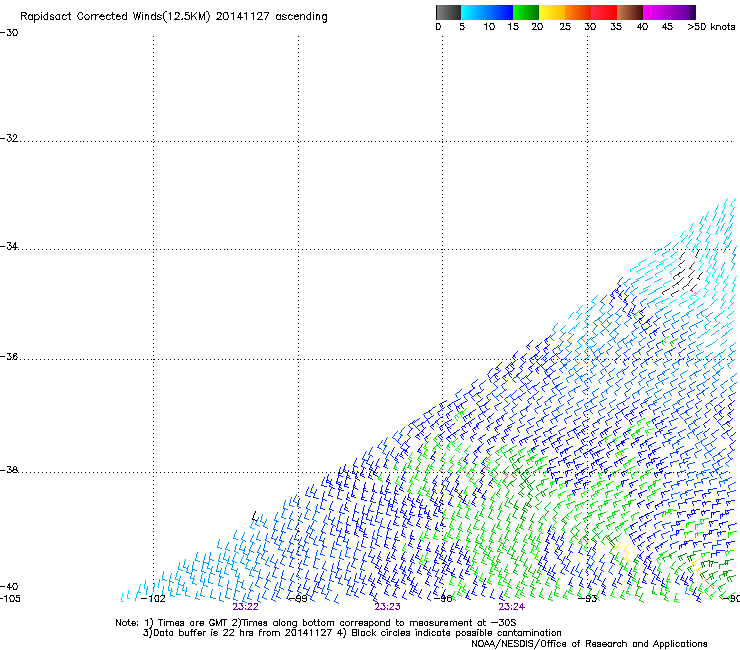Click the red 30-35 knots color band

[604, 12]
